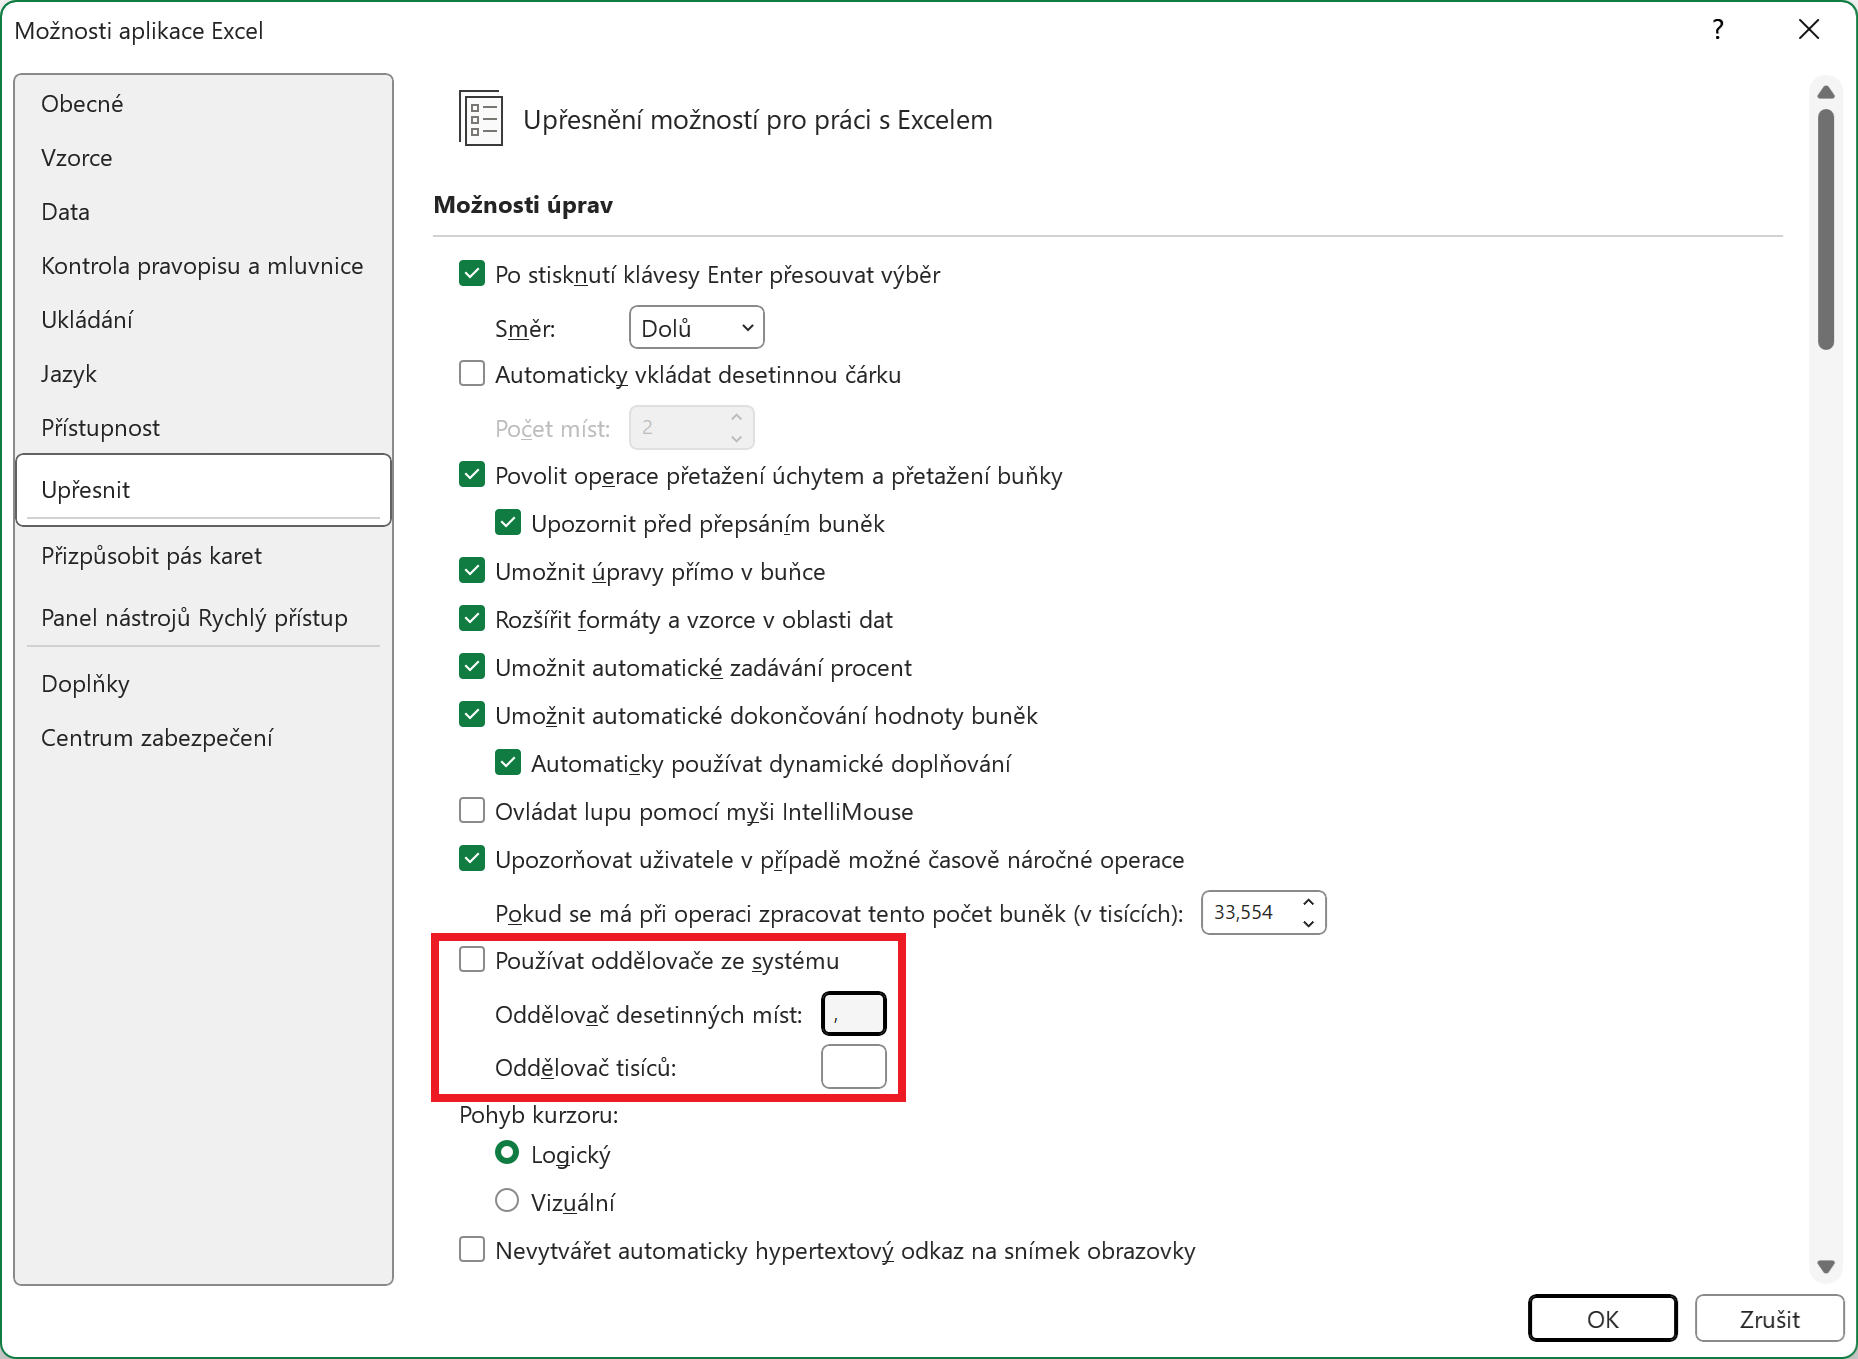This screenshot has width=1858, height=1359.
Task: Click the 'Oddělovač tisíců' field
Action: pos(854,1066)
